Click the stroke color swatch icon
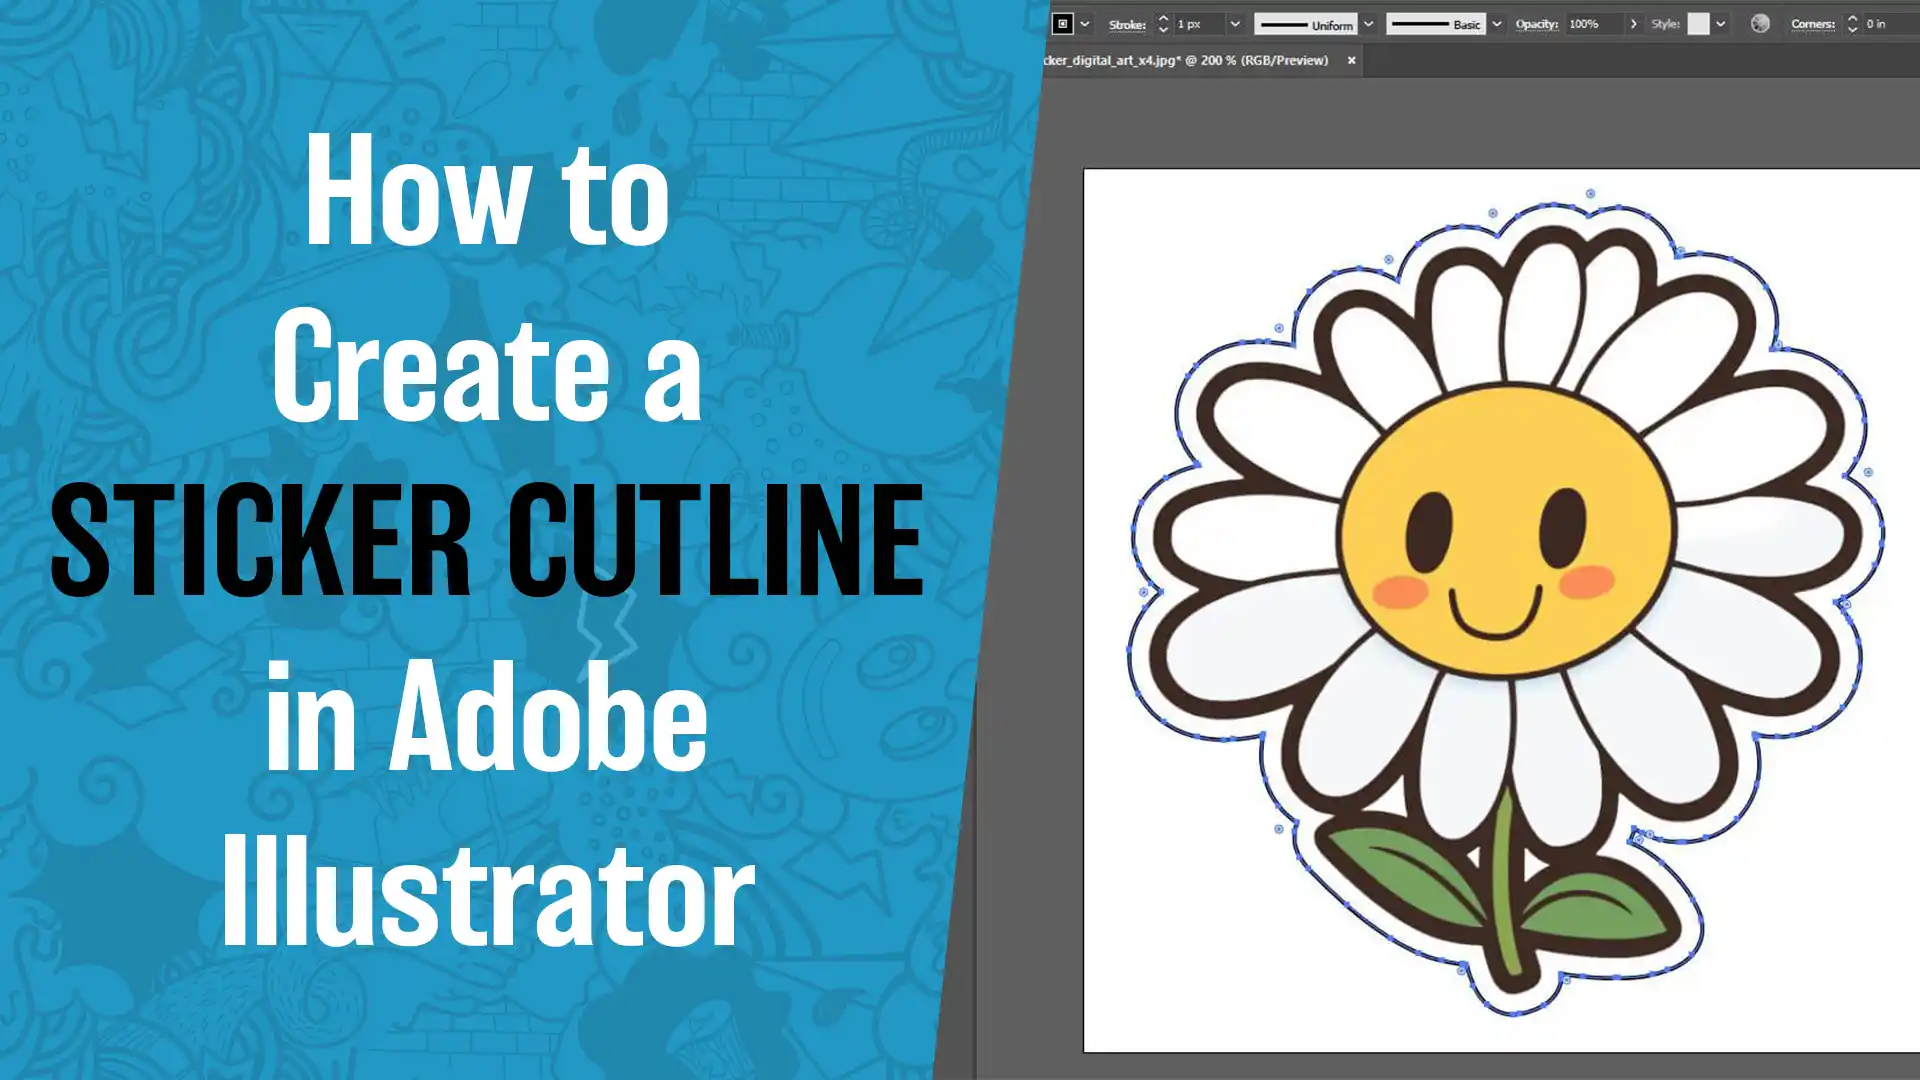The height and width of the screenshot is (1080, 1920). click(x=1062, y=24)
